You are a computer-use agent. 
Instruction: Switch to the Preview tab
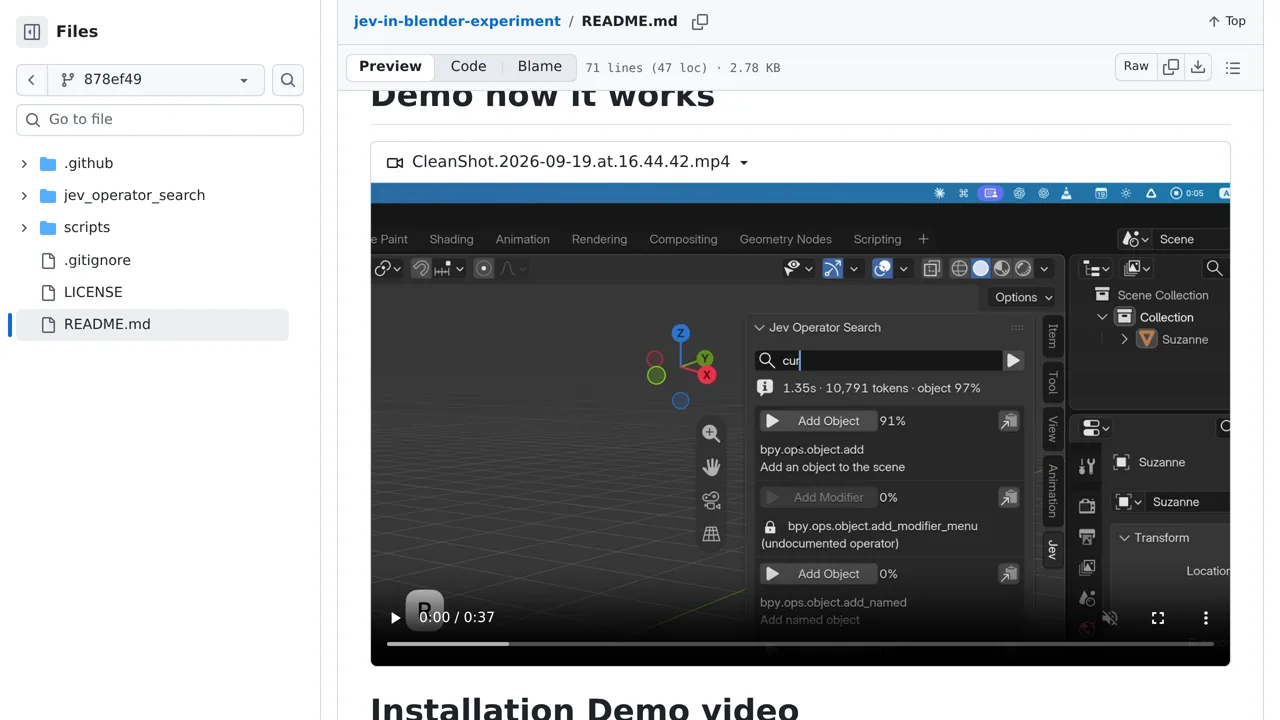tap(390, 66)
